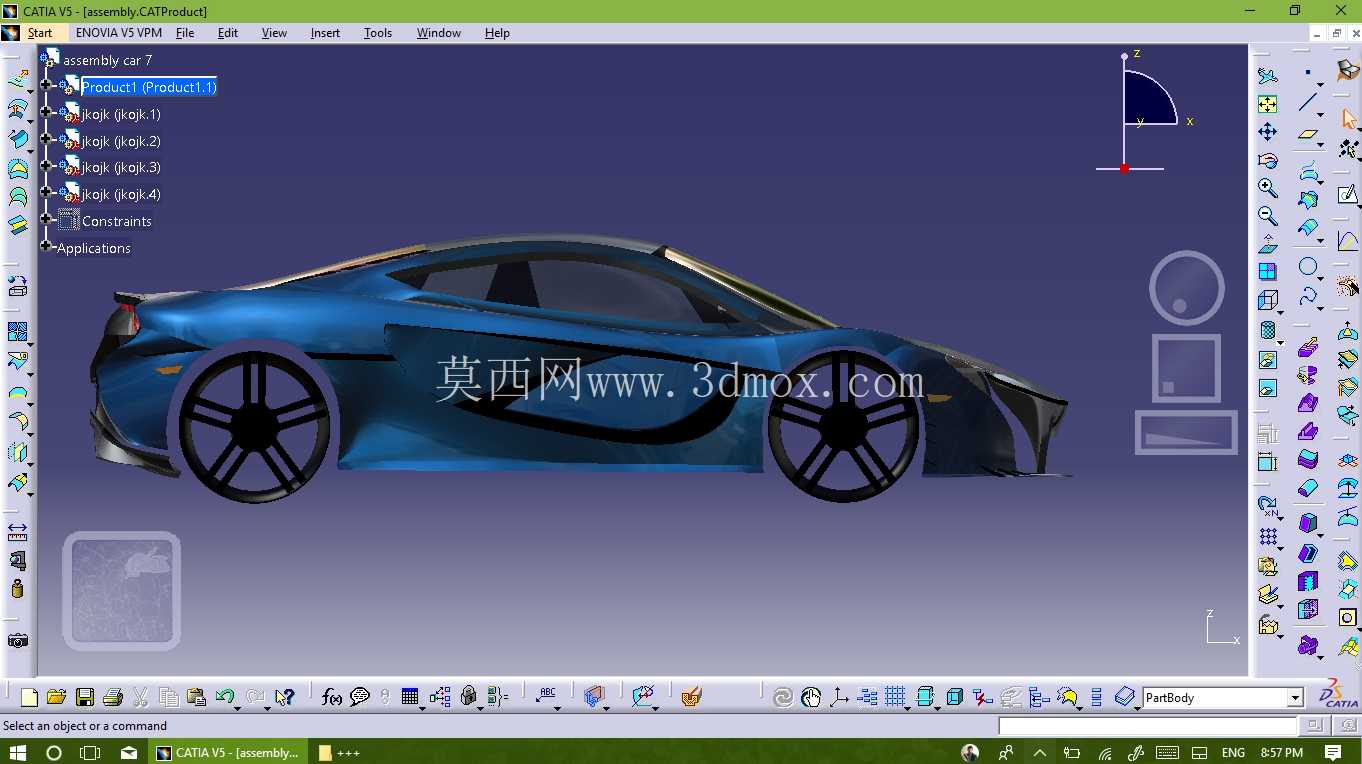Click the Update All spiral icon
Screen dimensions: 1362x764
[783, 697]
